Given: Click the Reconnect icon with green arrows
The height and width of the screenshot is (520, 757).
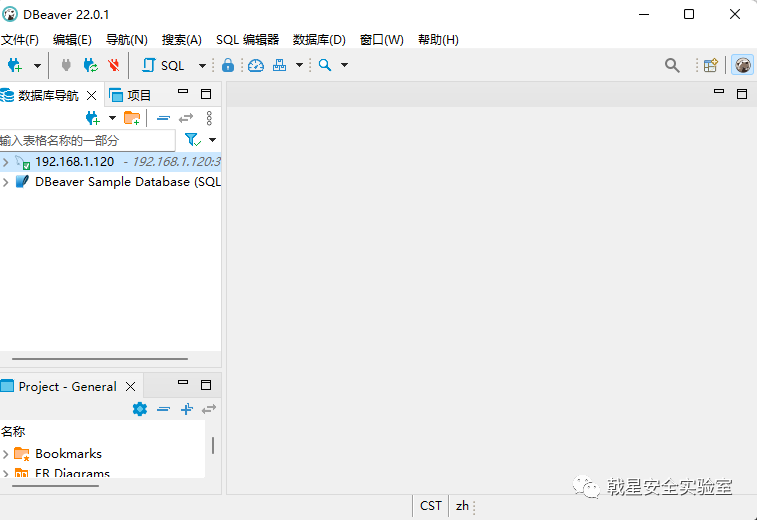Looking at the screenshot, I should (x=90, y=65).
